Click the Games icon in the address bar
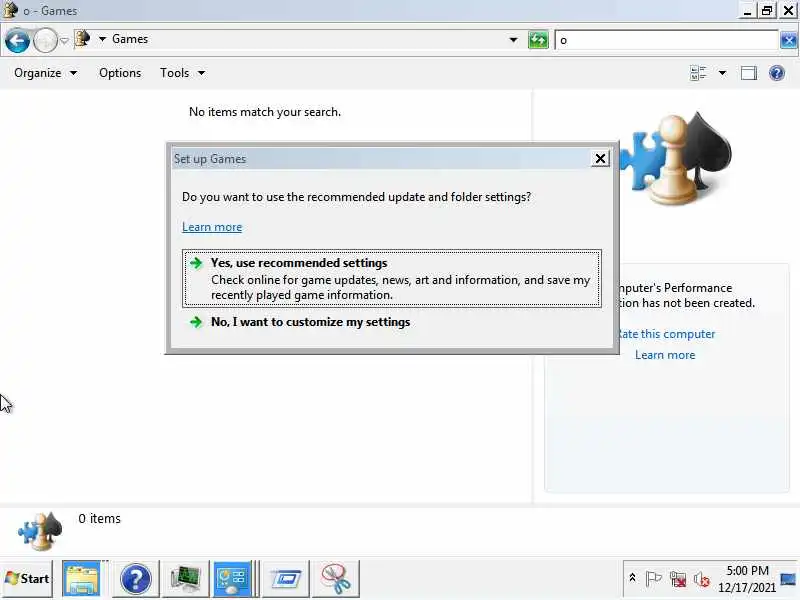This screenshot has width=800, height=600. click(82, 39)
